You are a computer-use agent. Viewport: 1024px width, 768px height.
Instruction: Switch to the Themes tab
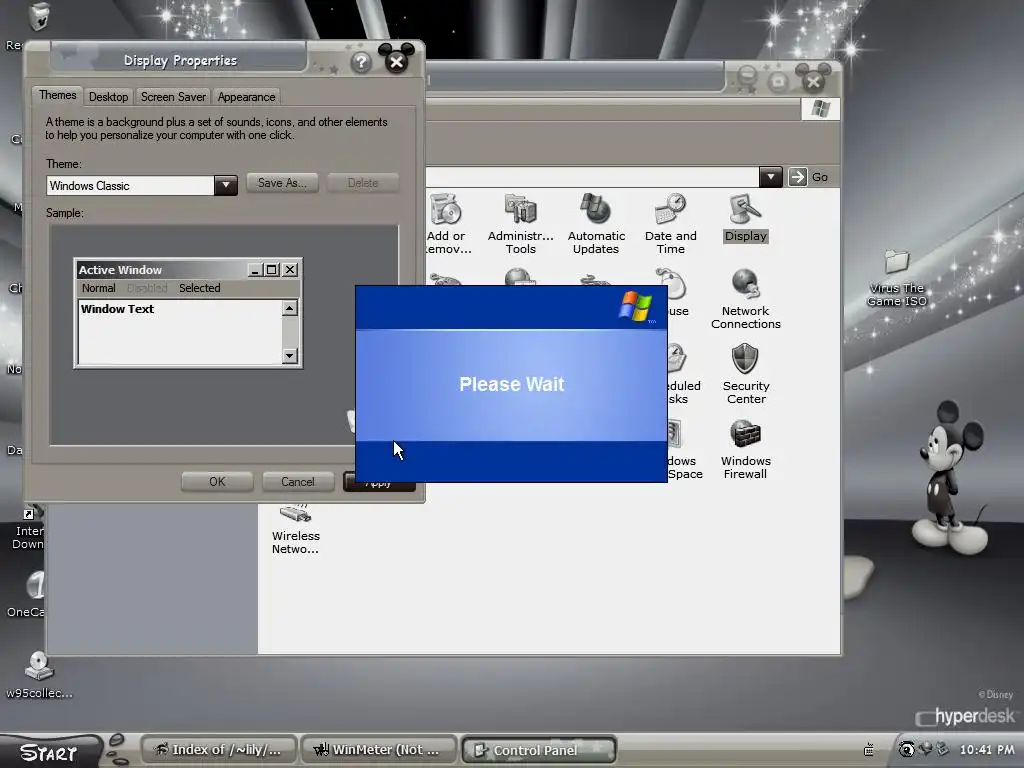tap(57, 95)
